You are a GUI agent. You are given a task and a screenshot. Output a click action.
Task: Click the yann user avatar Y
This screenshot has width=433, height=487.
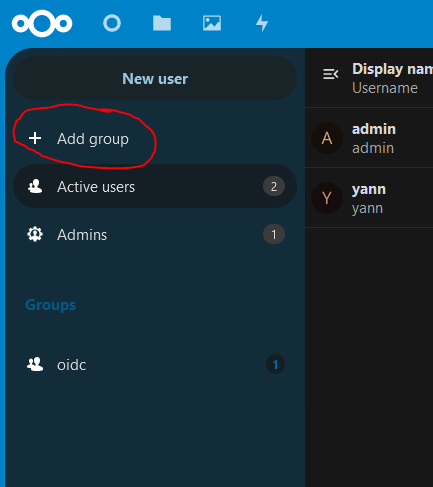[x=327, y=198]
